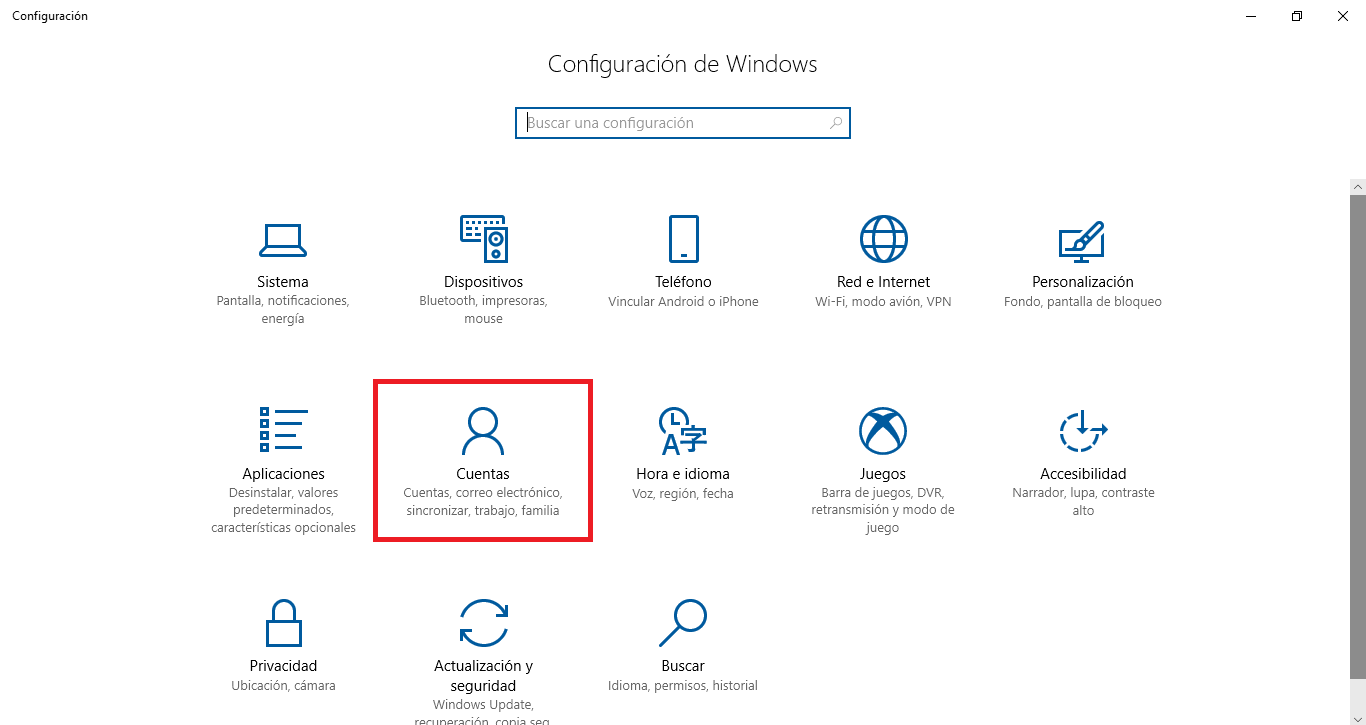Click the Cuentas title
Image resolution: width=1366 pixels, height=725 pixels.
point(483,474)
